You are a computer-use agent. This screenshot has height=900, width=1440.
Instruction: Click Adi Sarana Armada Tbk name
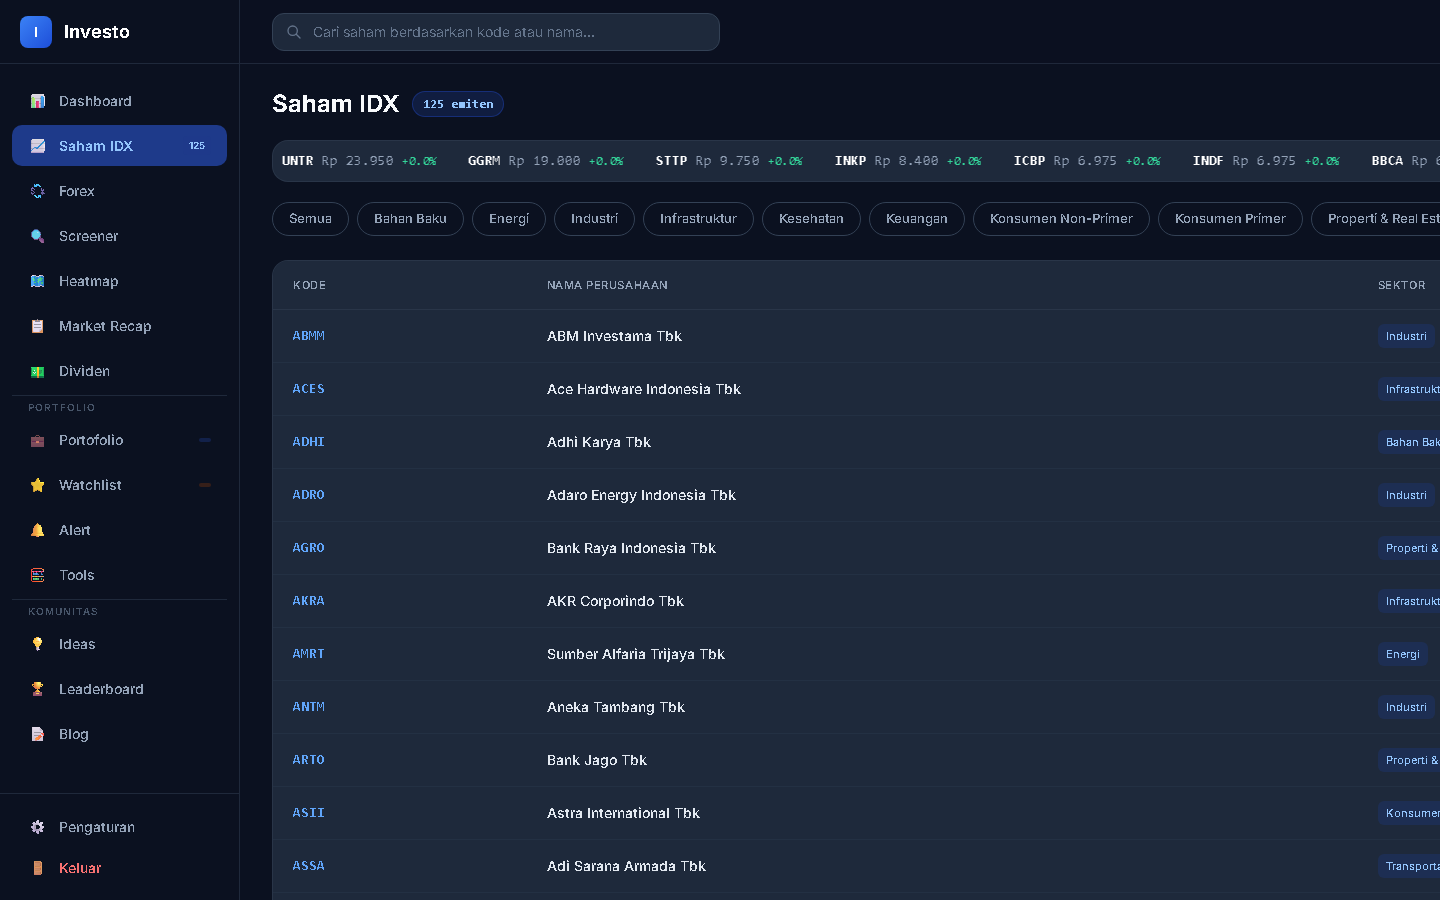point(626,866)
